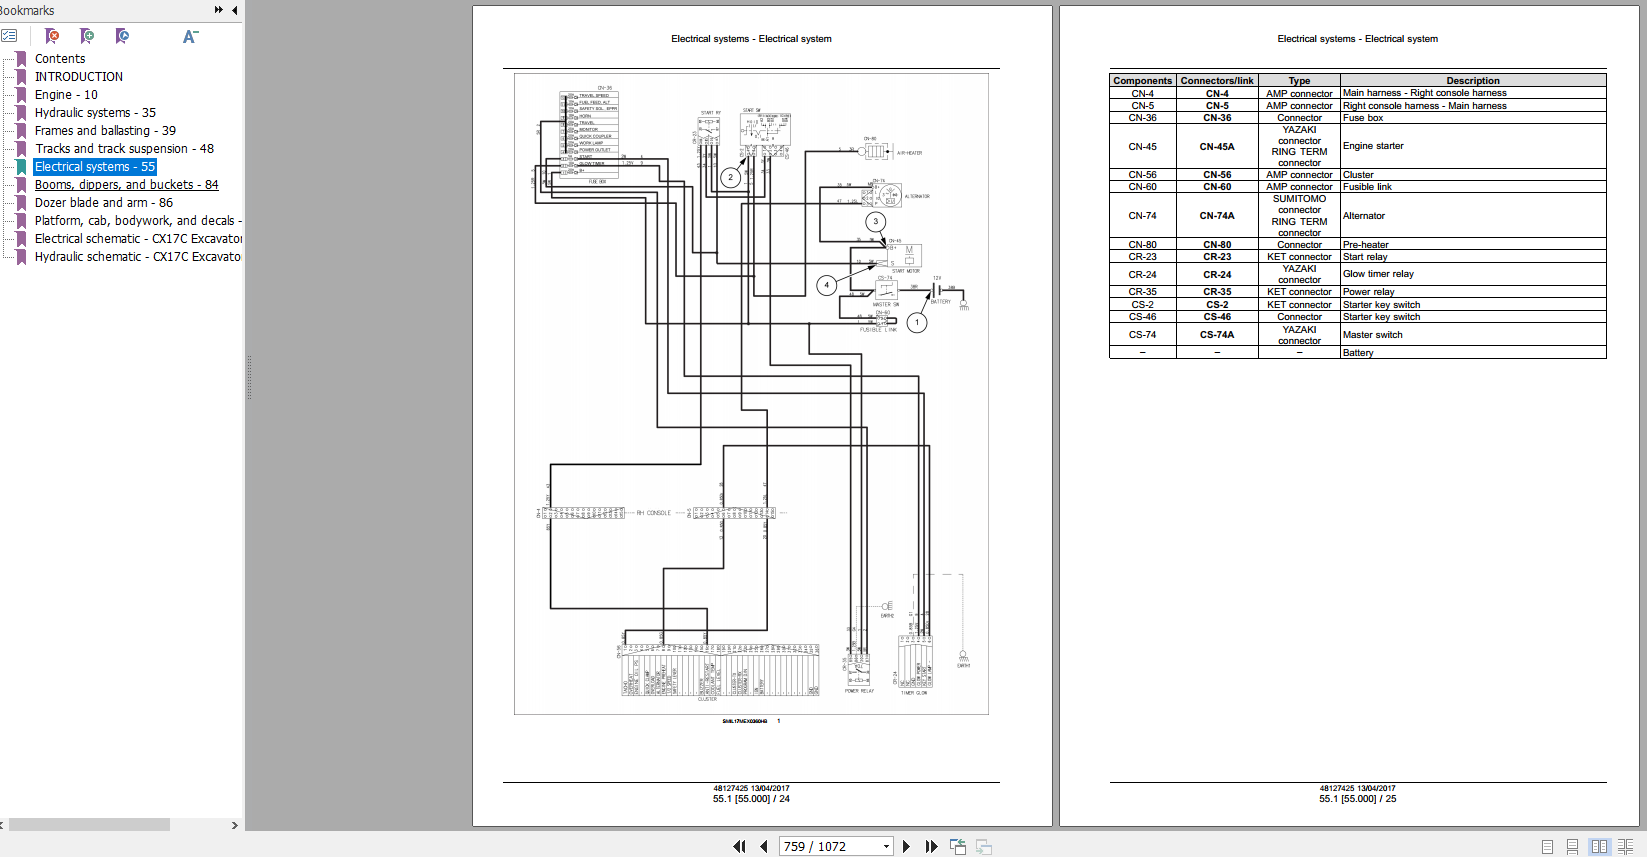This screenshot has width=1647, height=857.
Task: Go to the previous page
Action: [x=764, y=846]
